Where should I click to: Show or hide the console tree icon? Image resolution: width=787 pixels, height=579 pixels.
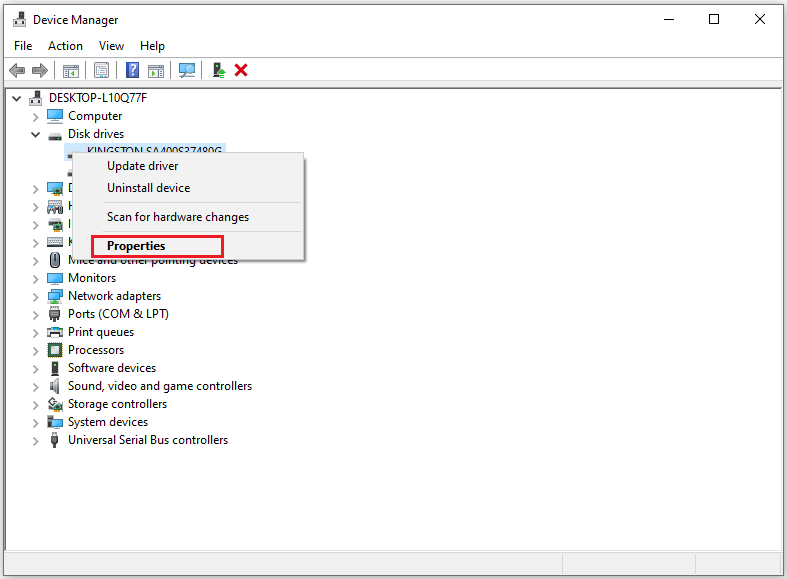pos(71,71)
